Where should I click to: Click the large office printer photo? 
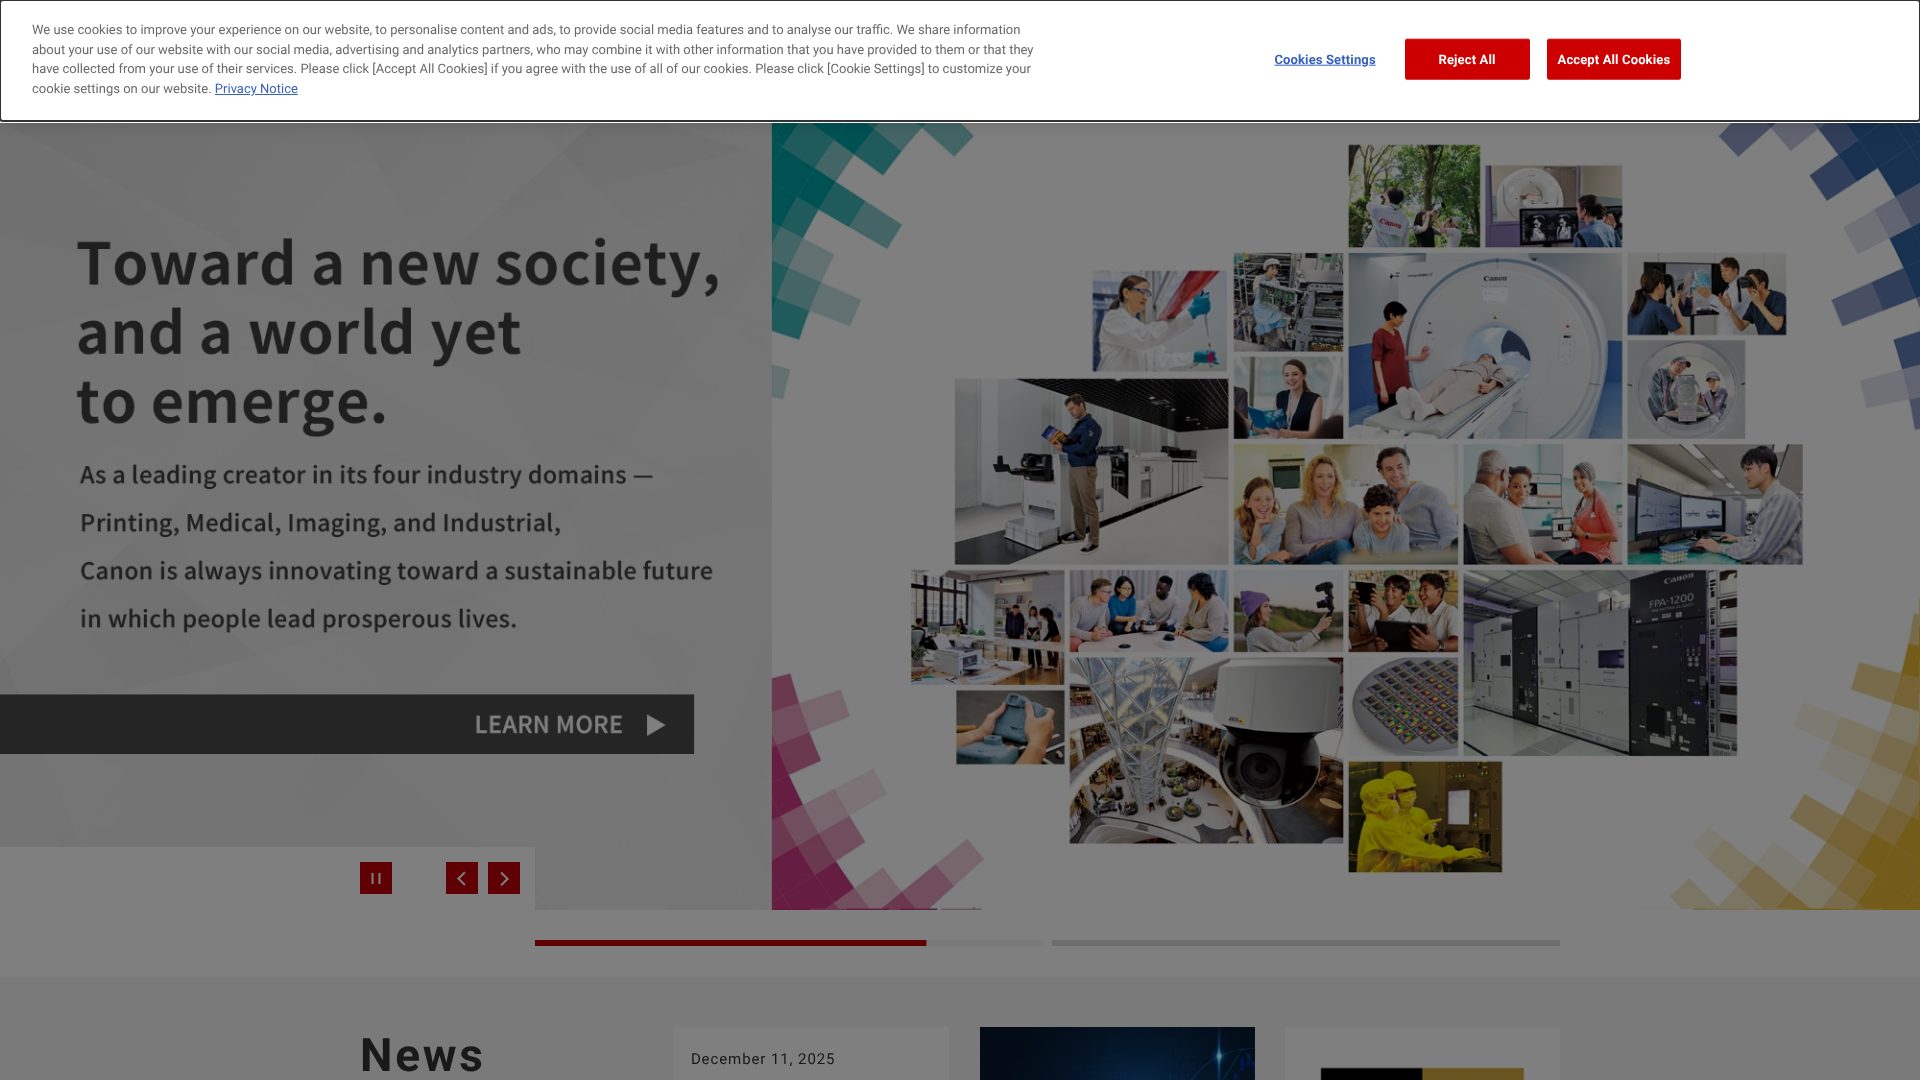[1090, 472]
